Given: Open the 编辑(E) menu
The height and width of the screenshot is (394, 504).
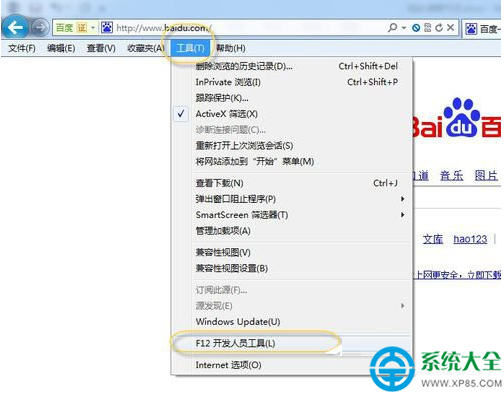Looking at the screenshot, I should [x=61, y=48].
